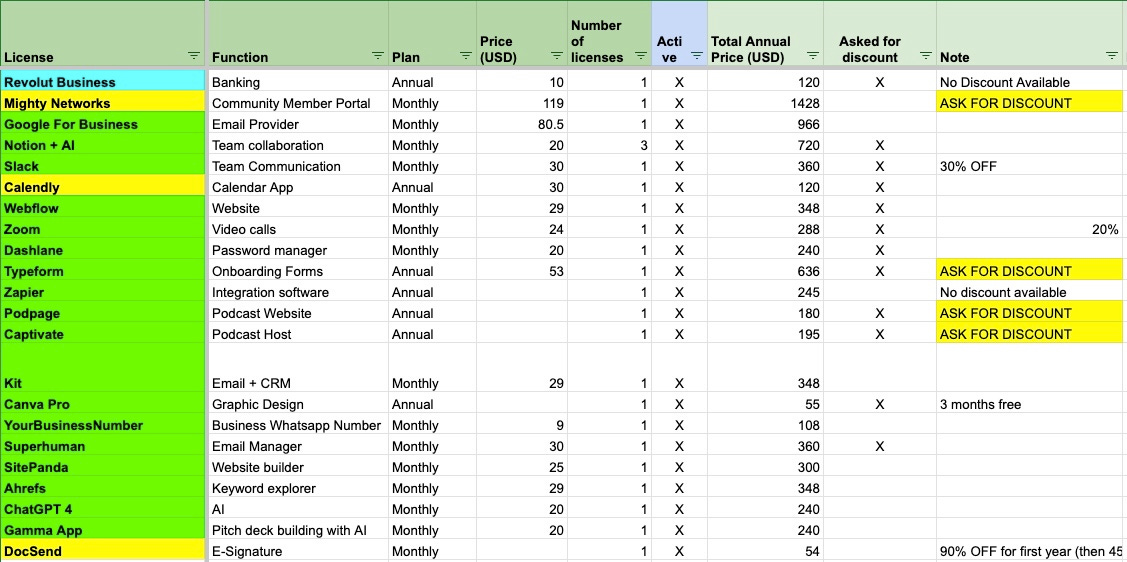Click the Pitch deck building with AI cell
Image resolution: width=1127 pixels, height=562 pixels.
pos(298,530)
